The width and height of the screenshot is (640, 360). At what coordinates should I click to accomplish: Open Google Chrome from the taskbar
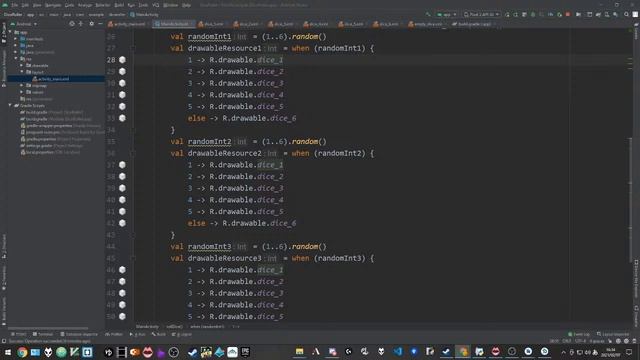point(22,352)
